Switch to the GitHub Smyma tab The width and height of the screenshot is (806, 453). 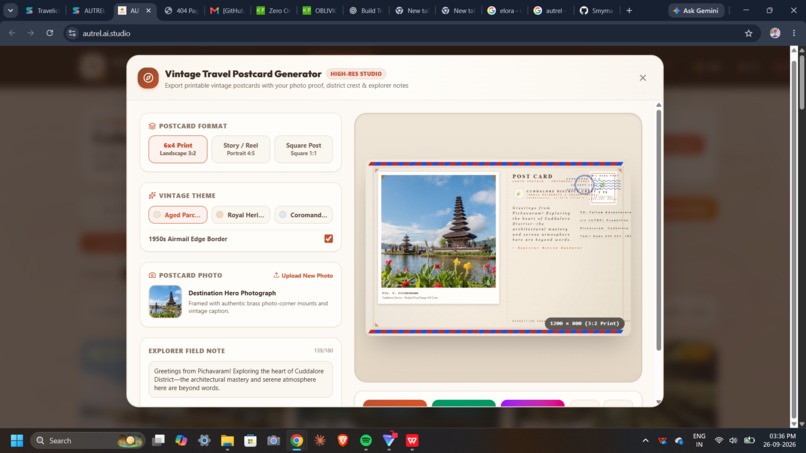pos(596,10)
